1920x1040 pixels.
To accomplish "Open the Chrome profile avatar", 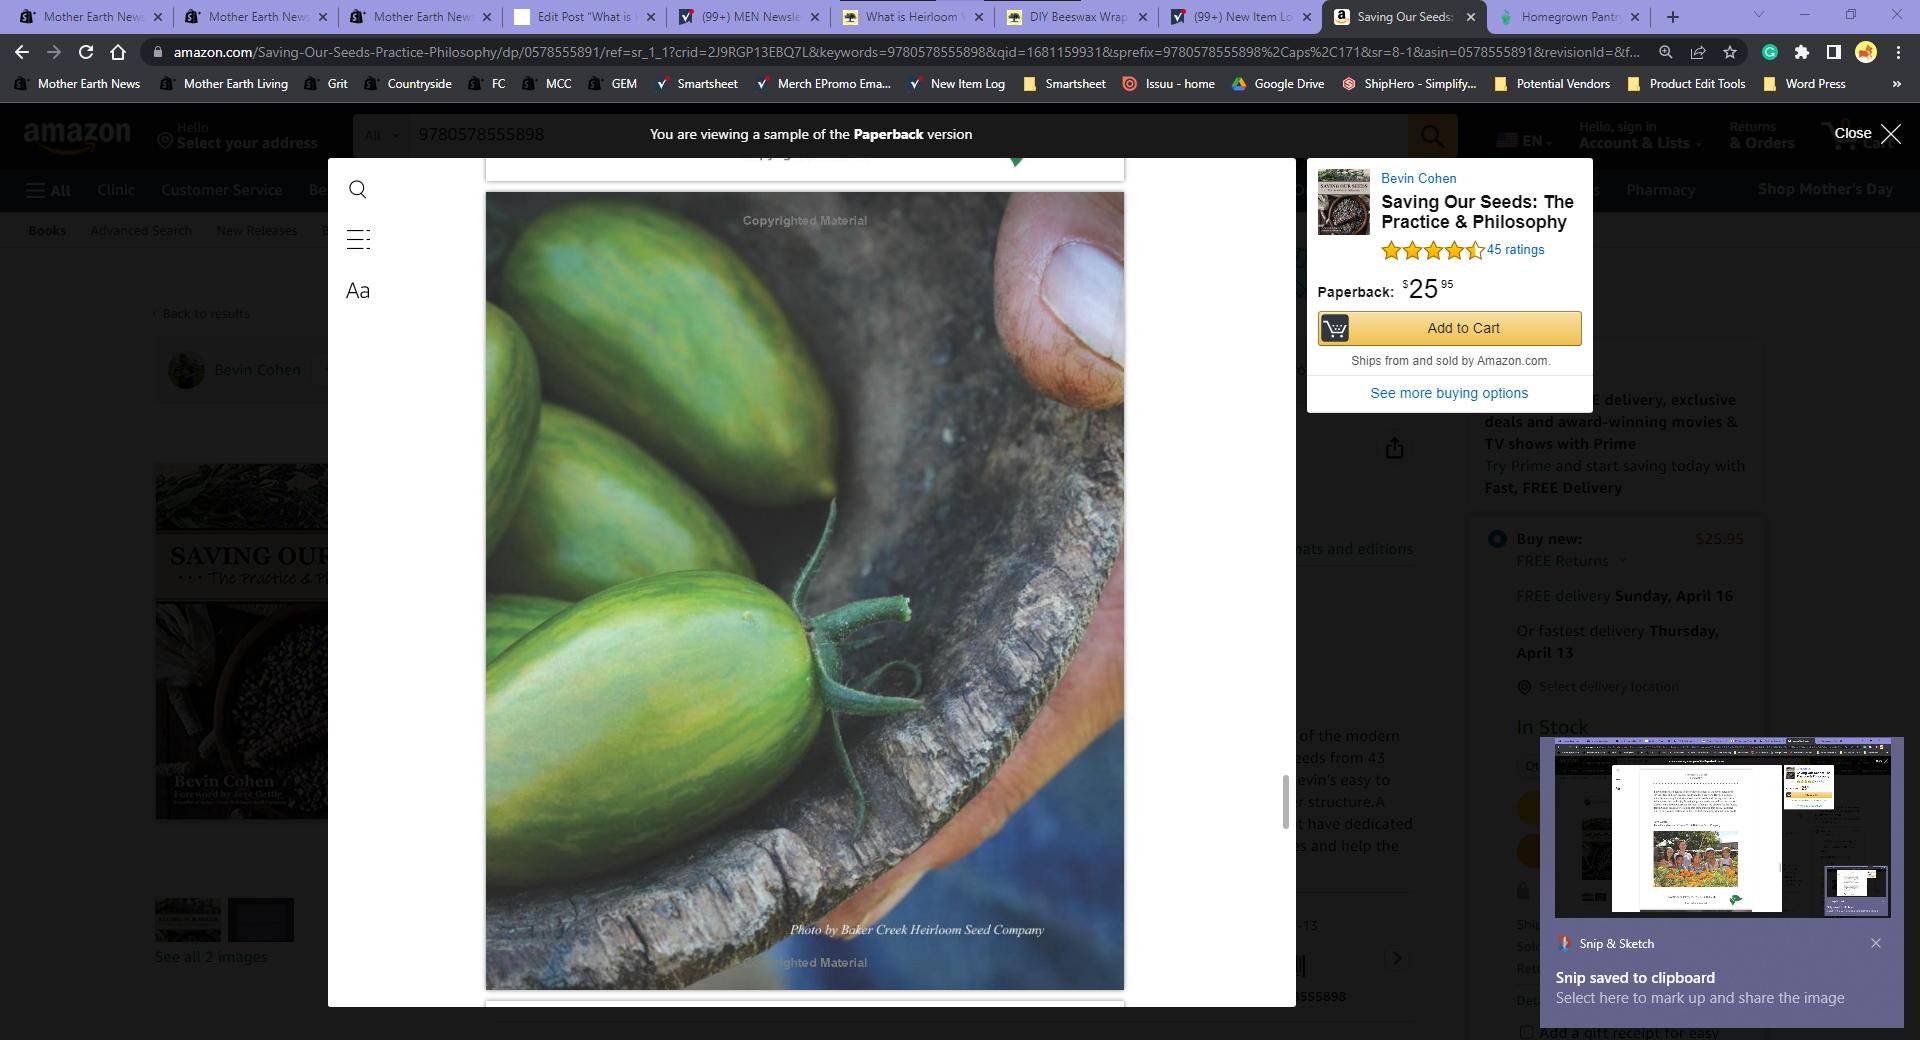I will coord(1866,52).
